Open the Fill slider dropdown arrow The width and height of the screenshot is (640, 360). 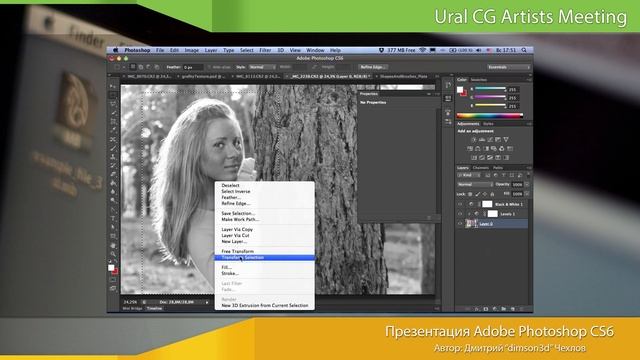tap(527, 194)
